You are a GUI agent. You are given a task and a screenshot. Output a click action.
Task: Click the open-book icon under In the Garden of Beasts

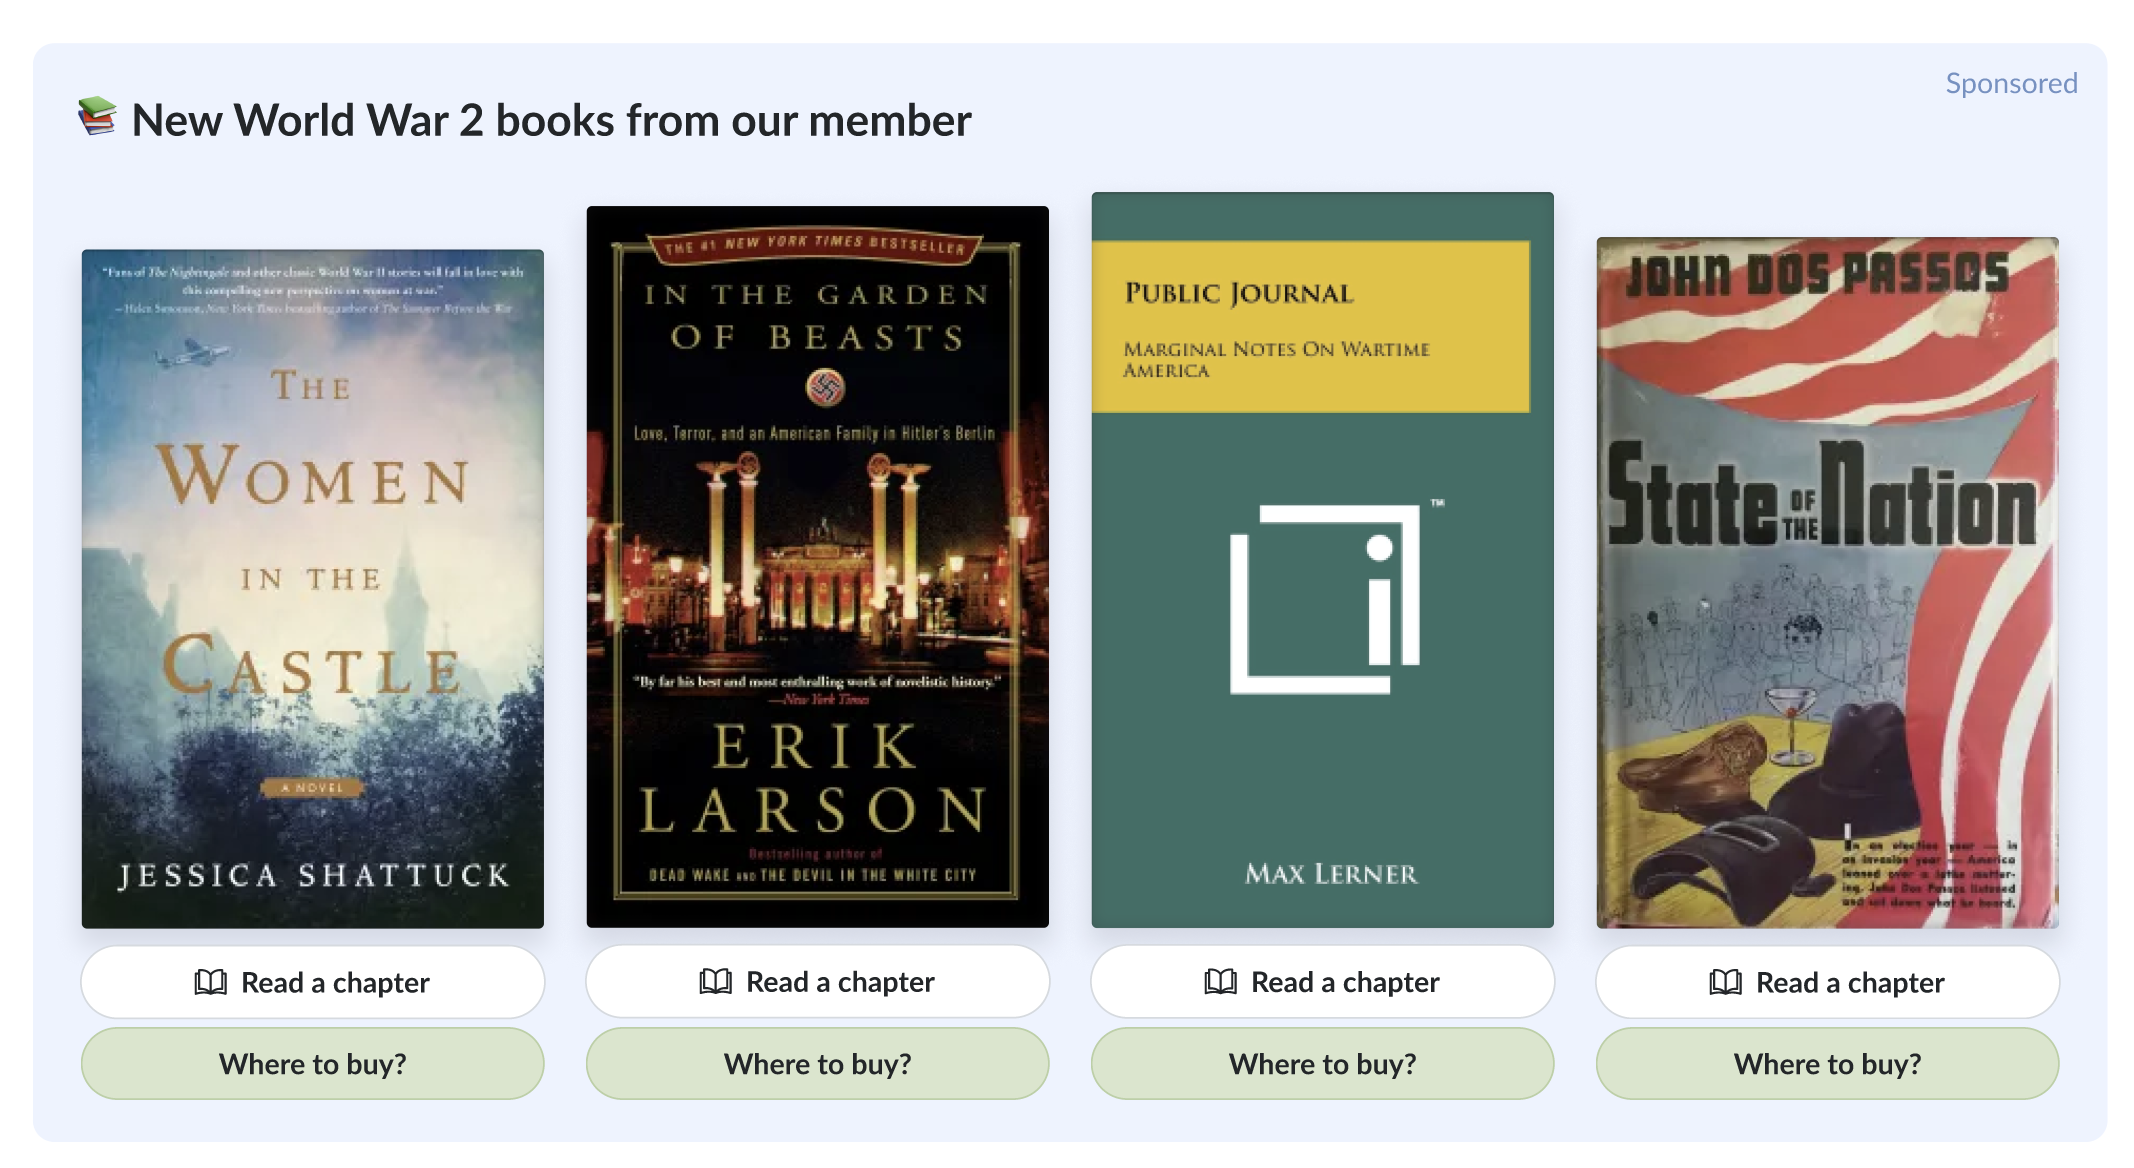point(715,981)
